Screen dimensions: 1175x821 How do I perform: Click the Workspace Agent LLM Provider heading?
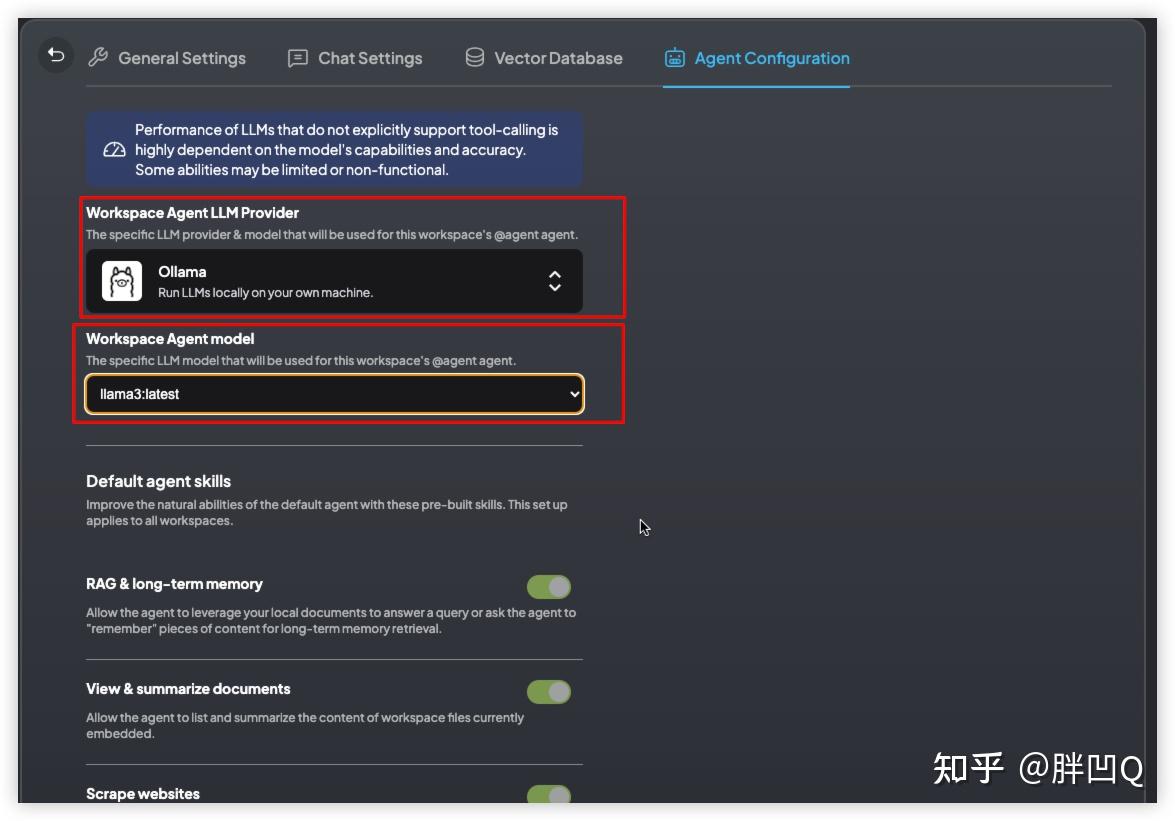coord(193,213)
